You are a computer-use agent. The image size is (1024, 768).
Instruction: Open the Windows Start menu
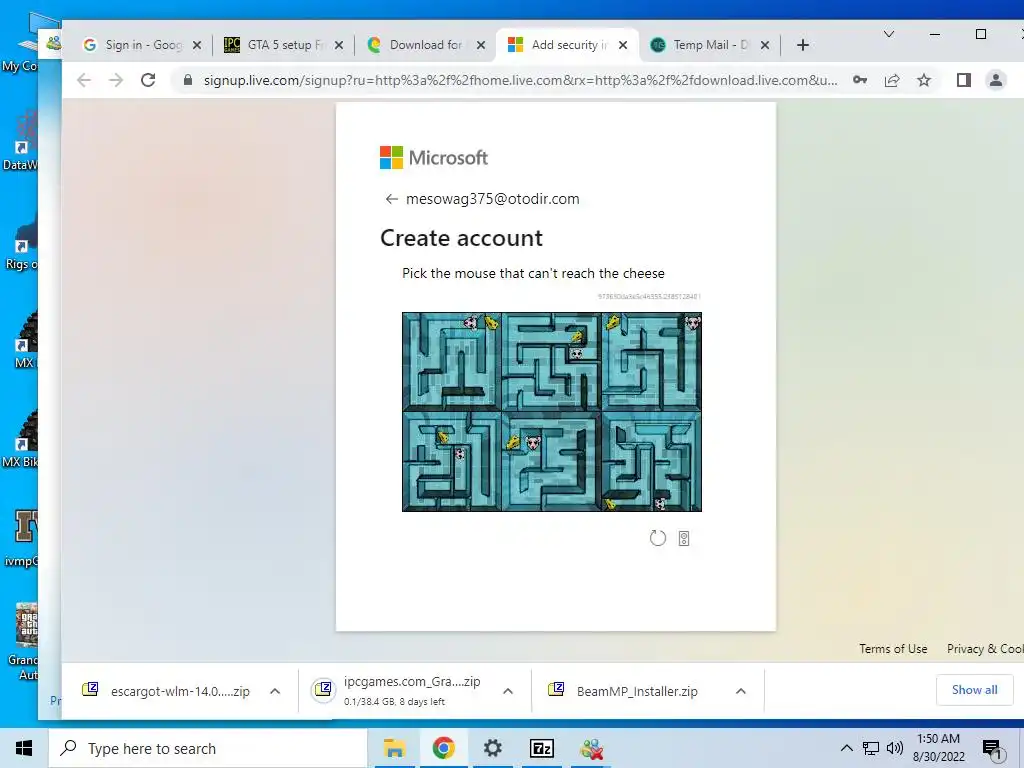24,748
